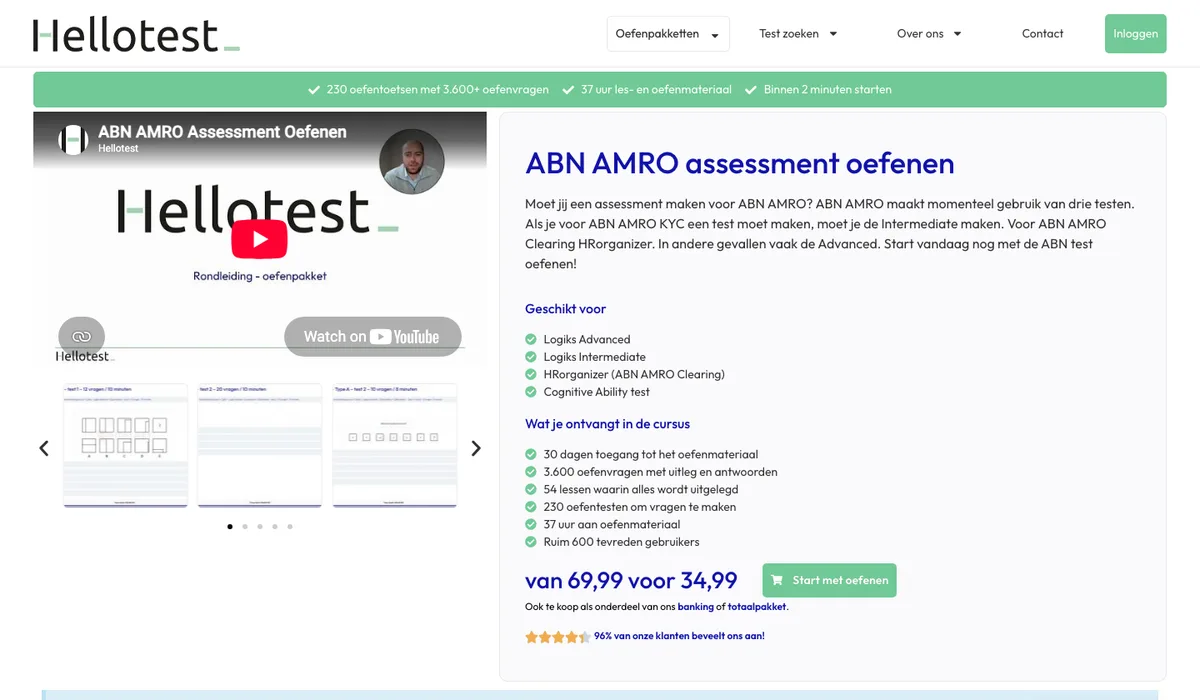This screenshot has height=700, width=1200.
Task: Open thumbnail 'test 2 – 20 vragen'
Action: click(260, 445)
